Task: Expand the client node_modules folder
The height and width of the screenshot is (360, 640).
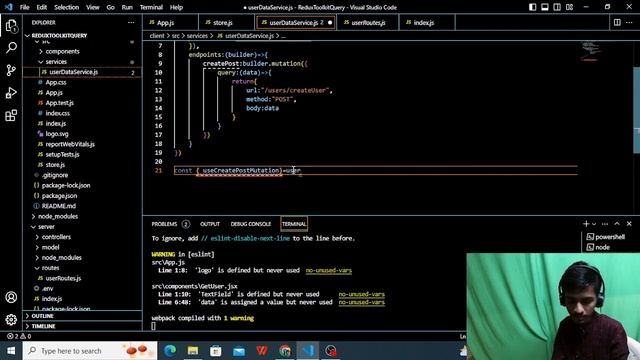Action: (x=57, y=216)
